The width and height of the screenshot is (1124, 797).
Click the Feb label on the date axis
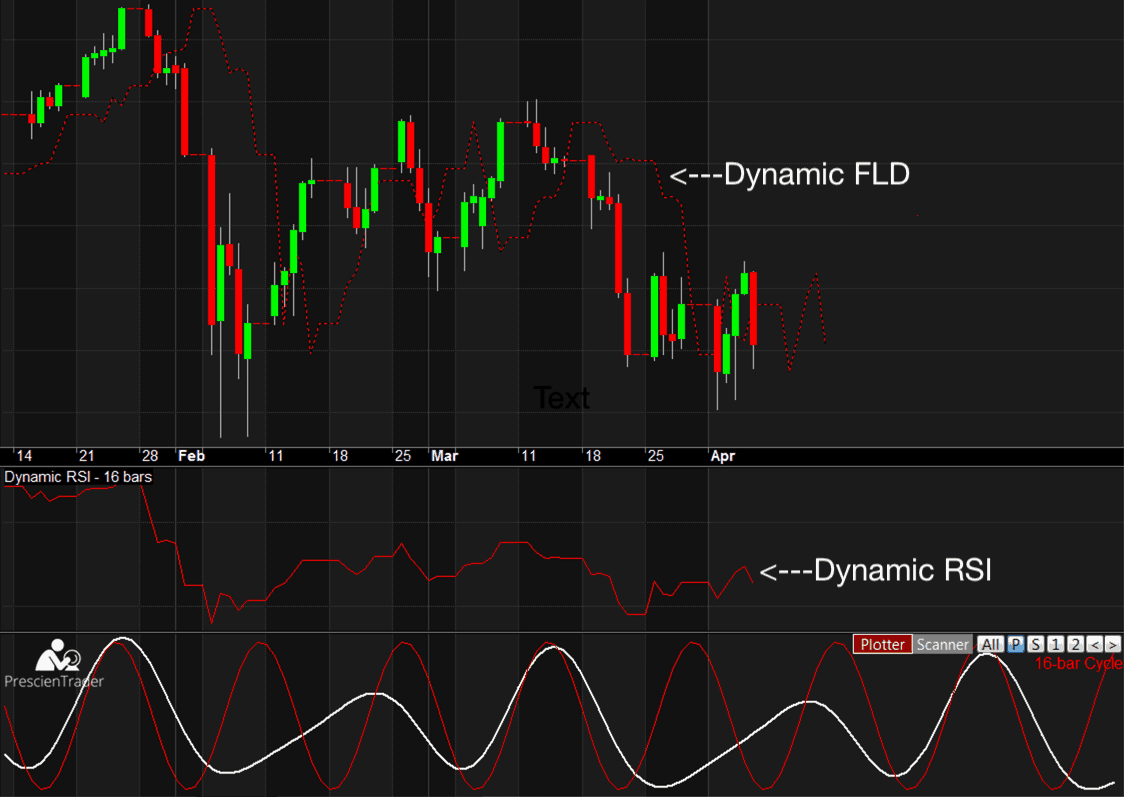(191, 455)
